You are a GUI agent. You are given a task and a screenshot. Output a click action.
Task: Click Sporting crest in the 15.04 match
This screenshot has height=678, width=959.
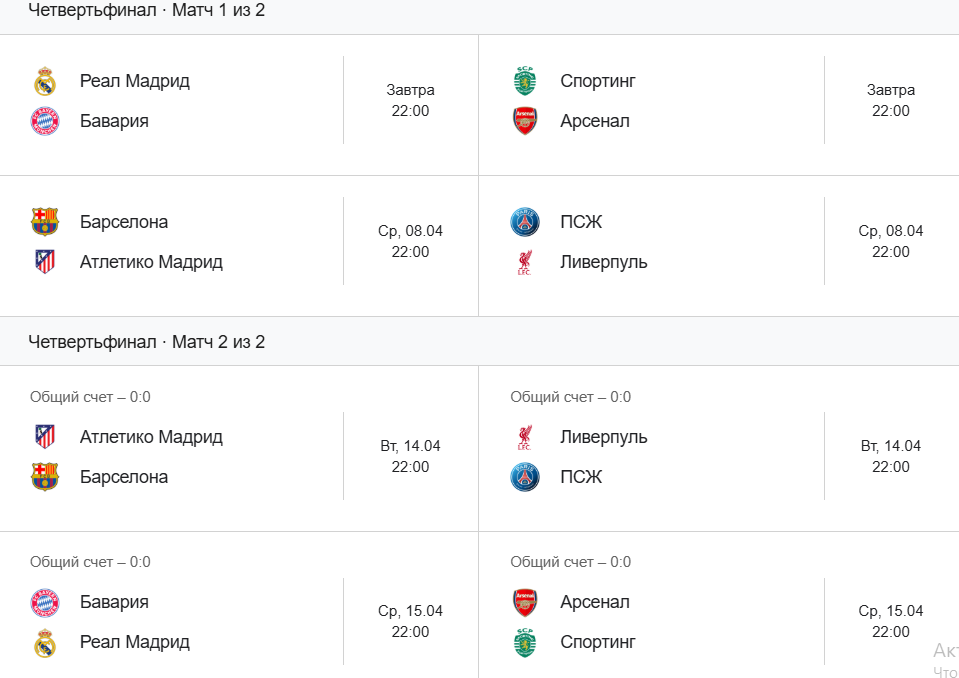pos(525,642)
